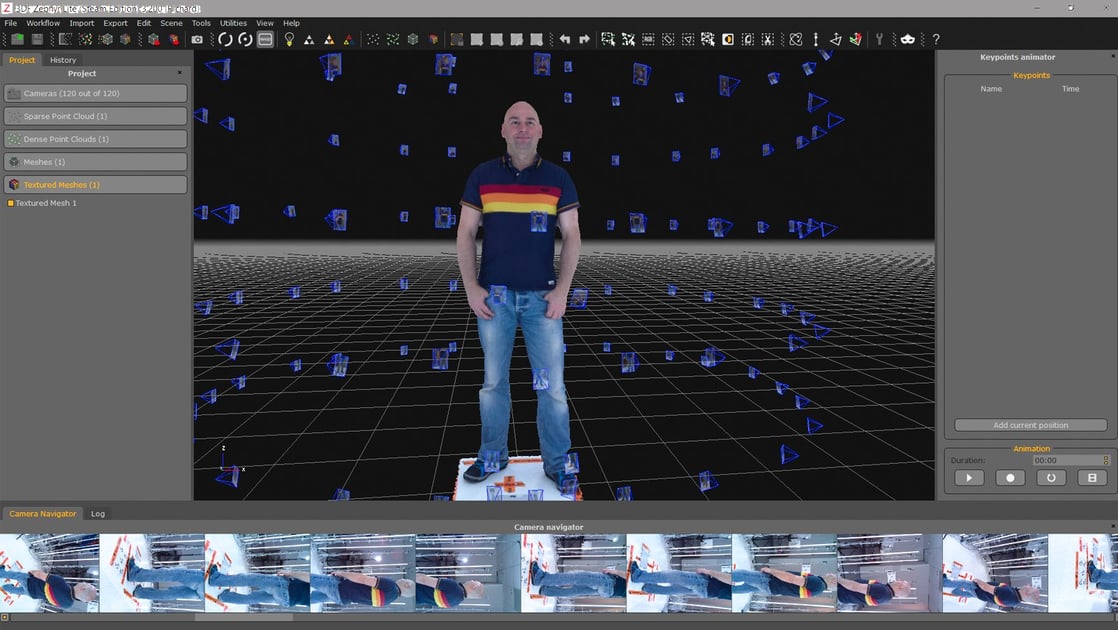Screen dimensions: 1118x630
Task: Click the Record button in the Animation panel
Action: click(1009, 477)
